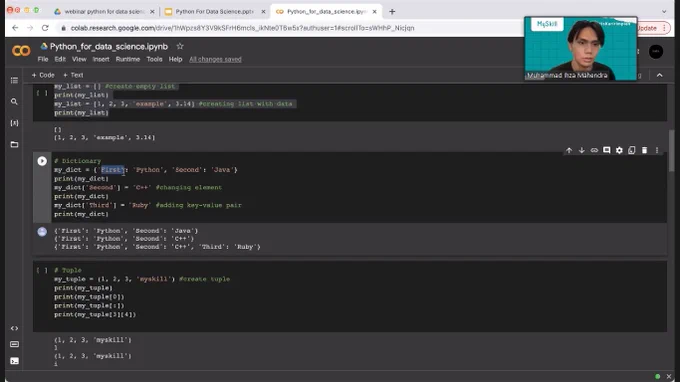Move cell down with the arrow icon
The height and width of the screenshot is (382, 680).
click(582, 150)
